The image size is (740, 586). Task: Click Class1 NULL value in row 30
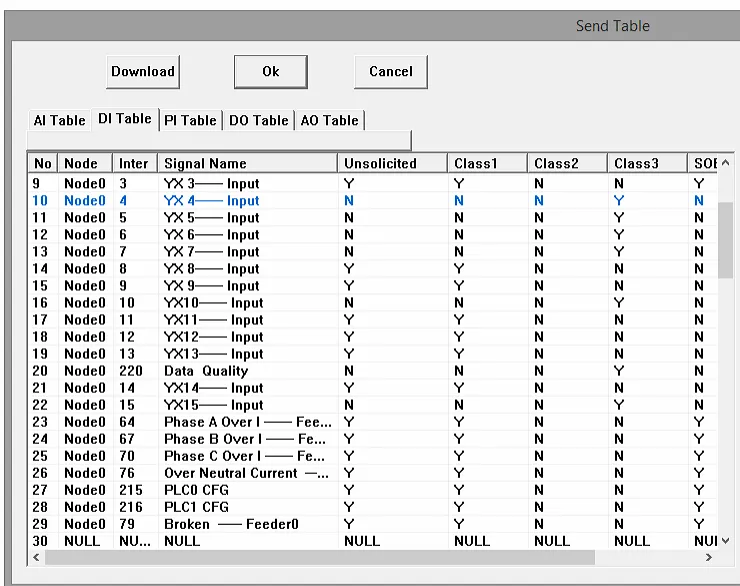point(472,541)
